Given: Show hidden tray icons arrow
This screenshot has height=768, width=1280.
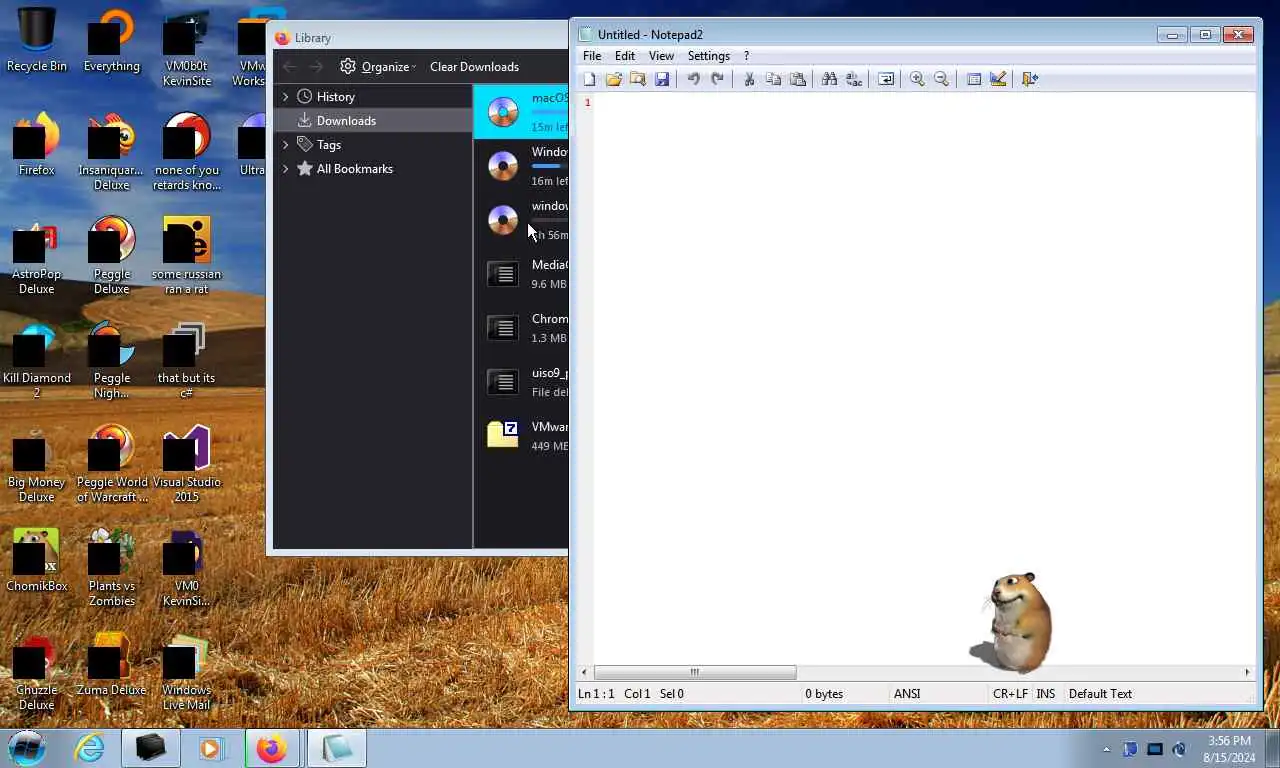Looking at the screenshot, I should pyautogui.click(x=1106, y=749).
